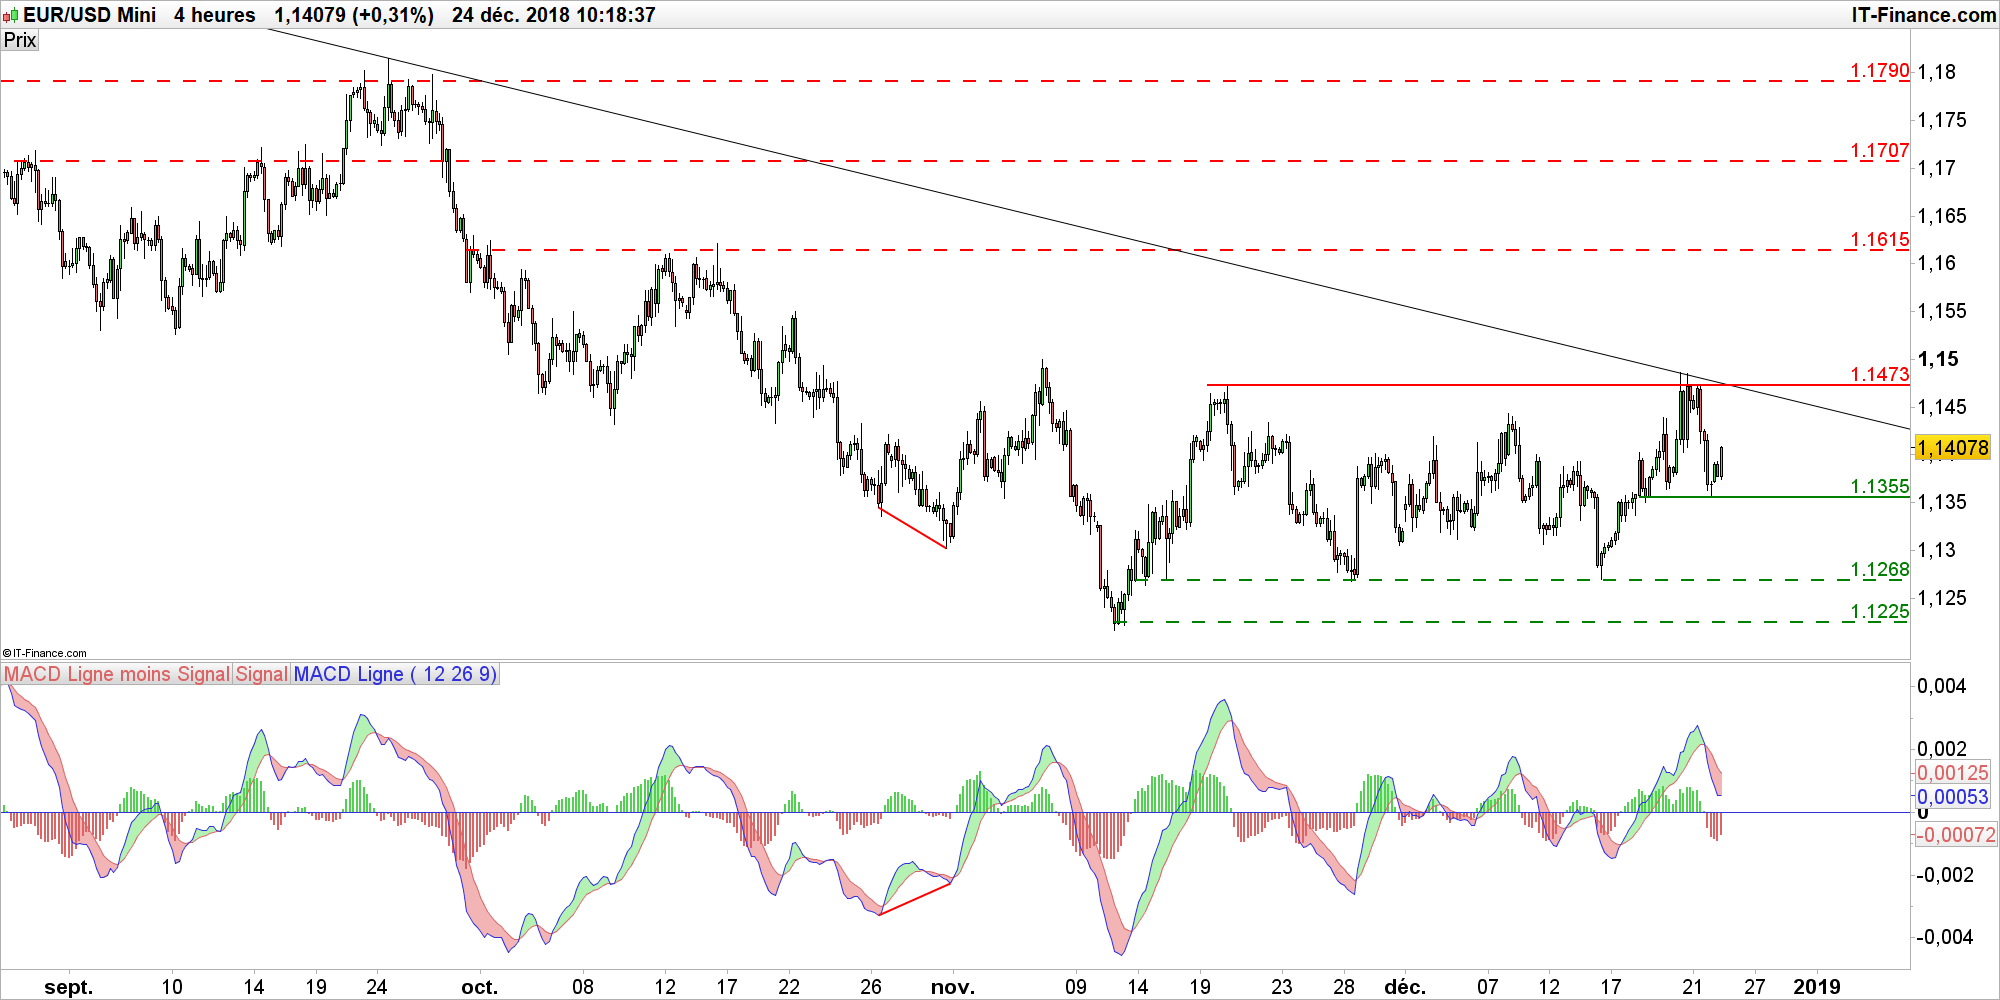Open MACD Ligne (12 26 9) settings
Screen dimensions: 2000x1000
coord(395,674)
